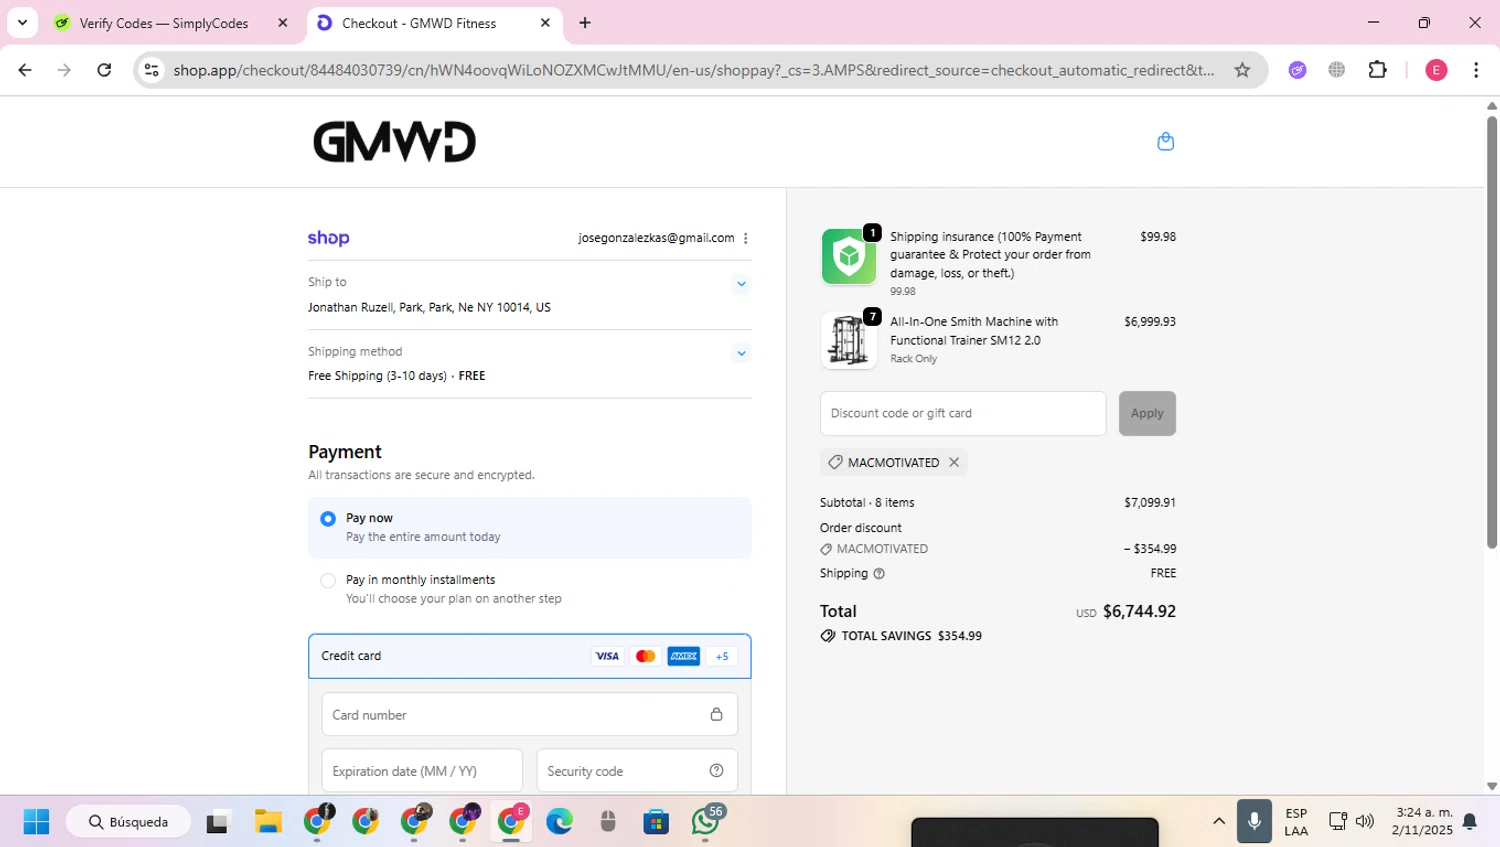Click the browser address bar URL
This screenshot has width=1500, height=847.
point(692,70)
